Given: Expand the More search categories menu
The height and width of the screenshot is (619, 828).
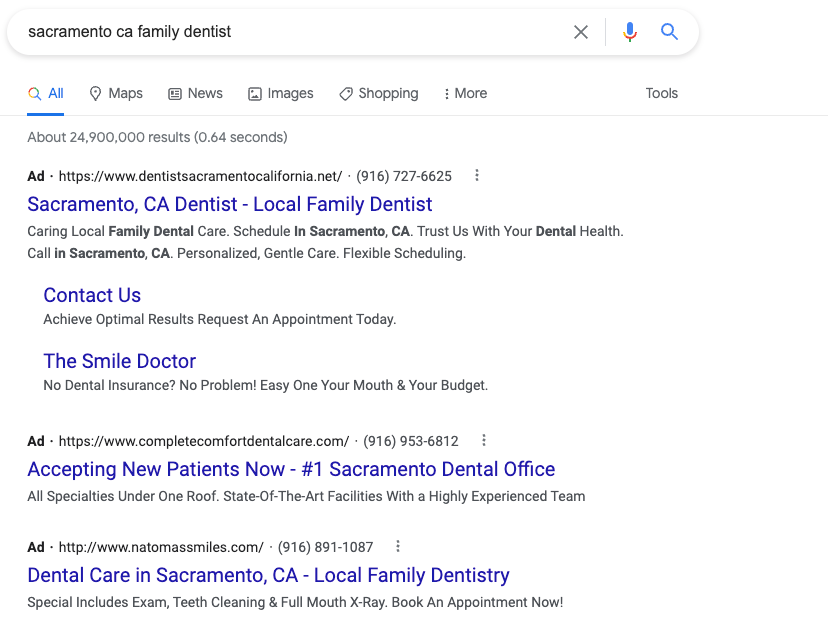Looking at the screenshot, I should pos(465,93).
